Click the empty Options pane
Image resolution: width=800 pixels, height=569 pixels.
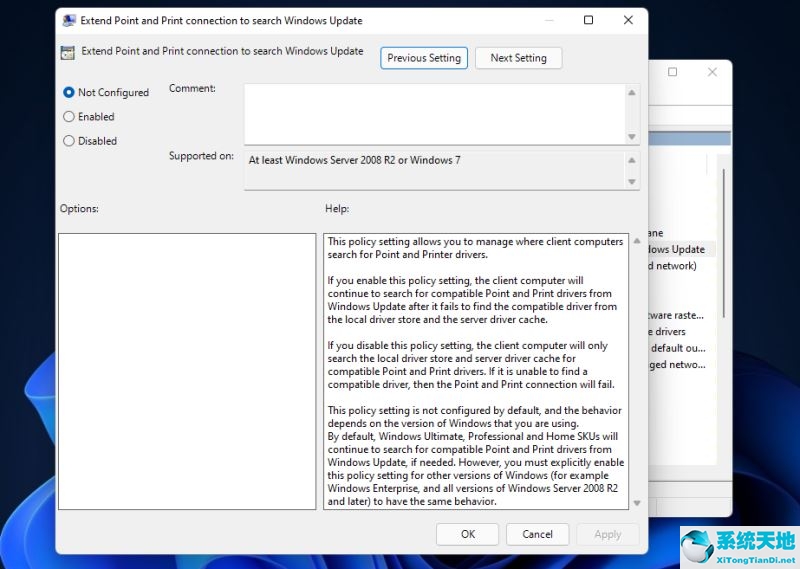click(187, 372)
